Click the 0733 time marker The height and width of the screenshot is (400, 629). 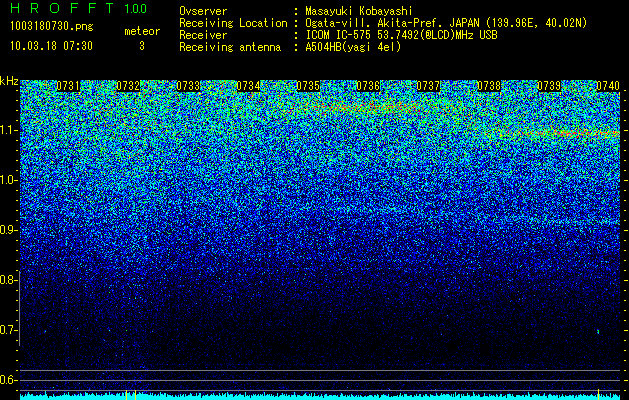pyautogui.click(x=188, y=86)
